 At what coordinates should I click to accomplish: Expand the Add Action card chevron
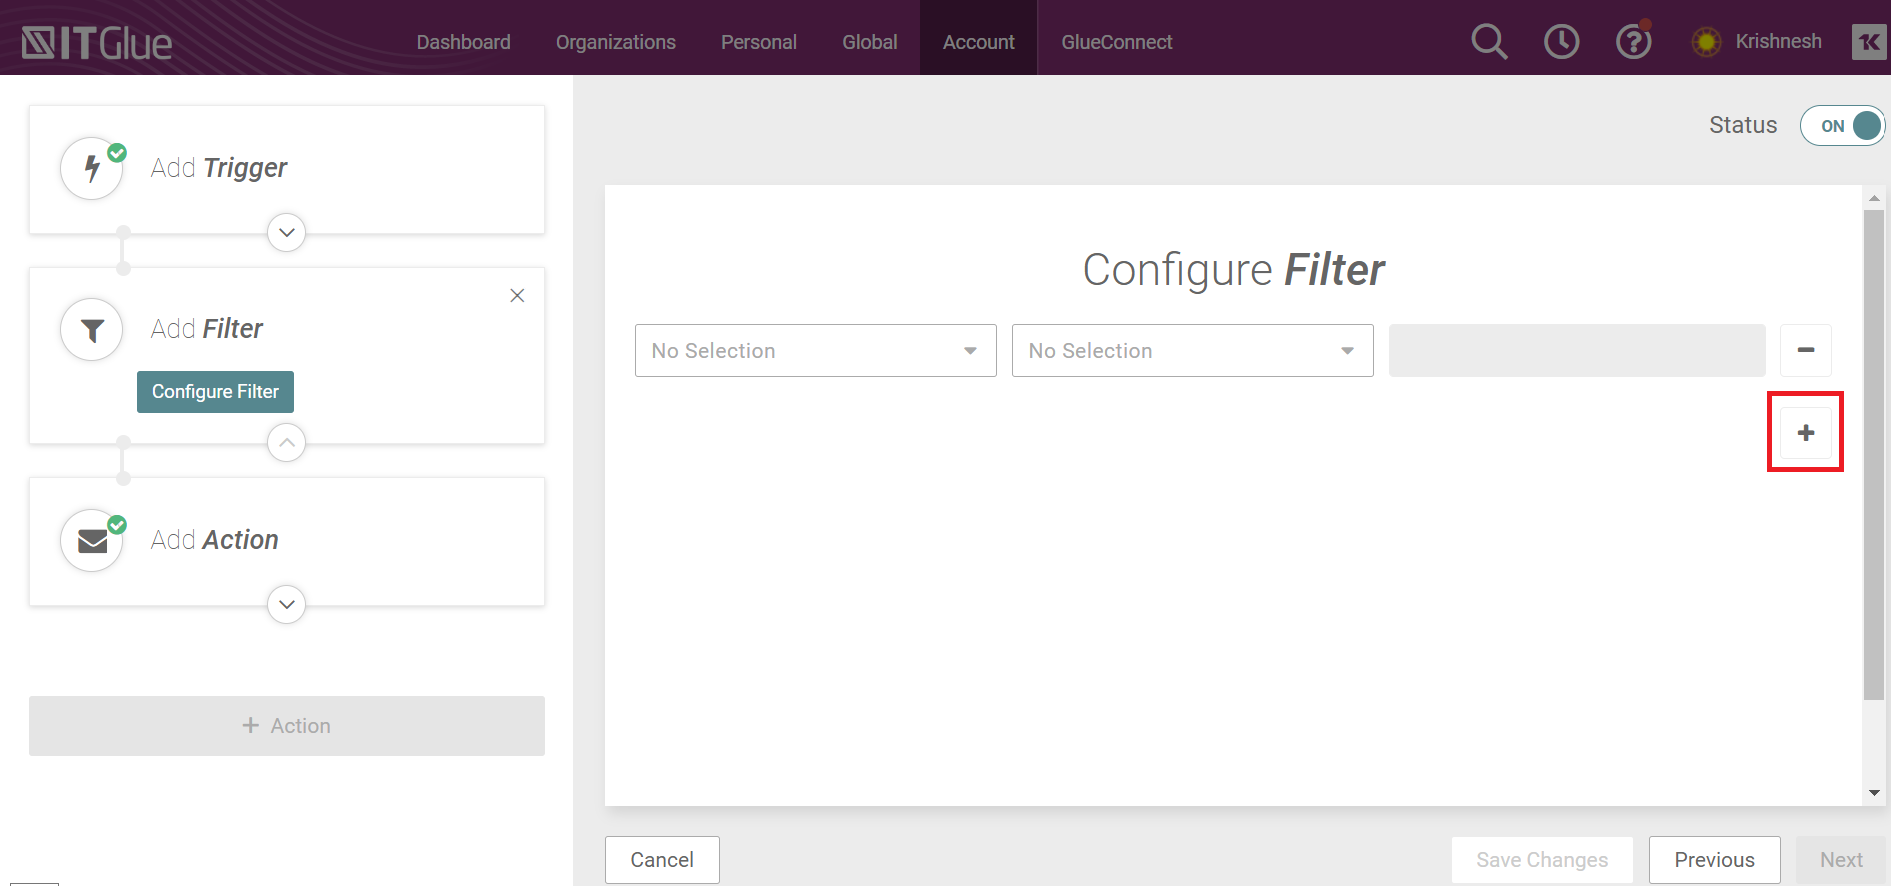click(287, 604)
